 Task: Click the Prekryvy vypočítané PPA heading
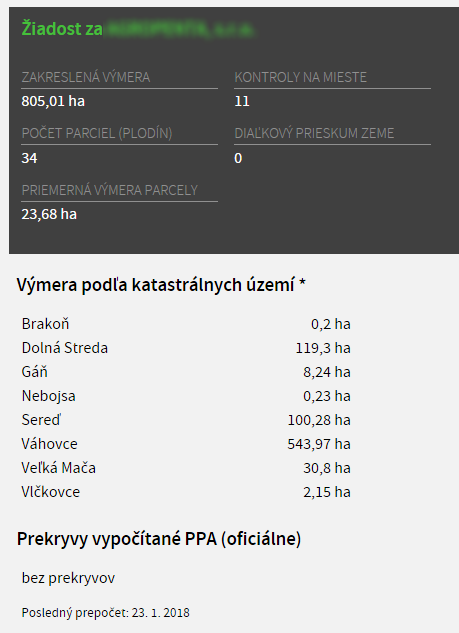click(x=159, y=539)
